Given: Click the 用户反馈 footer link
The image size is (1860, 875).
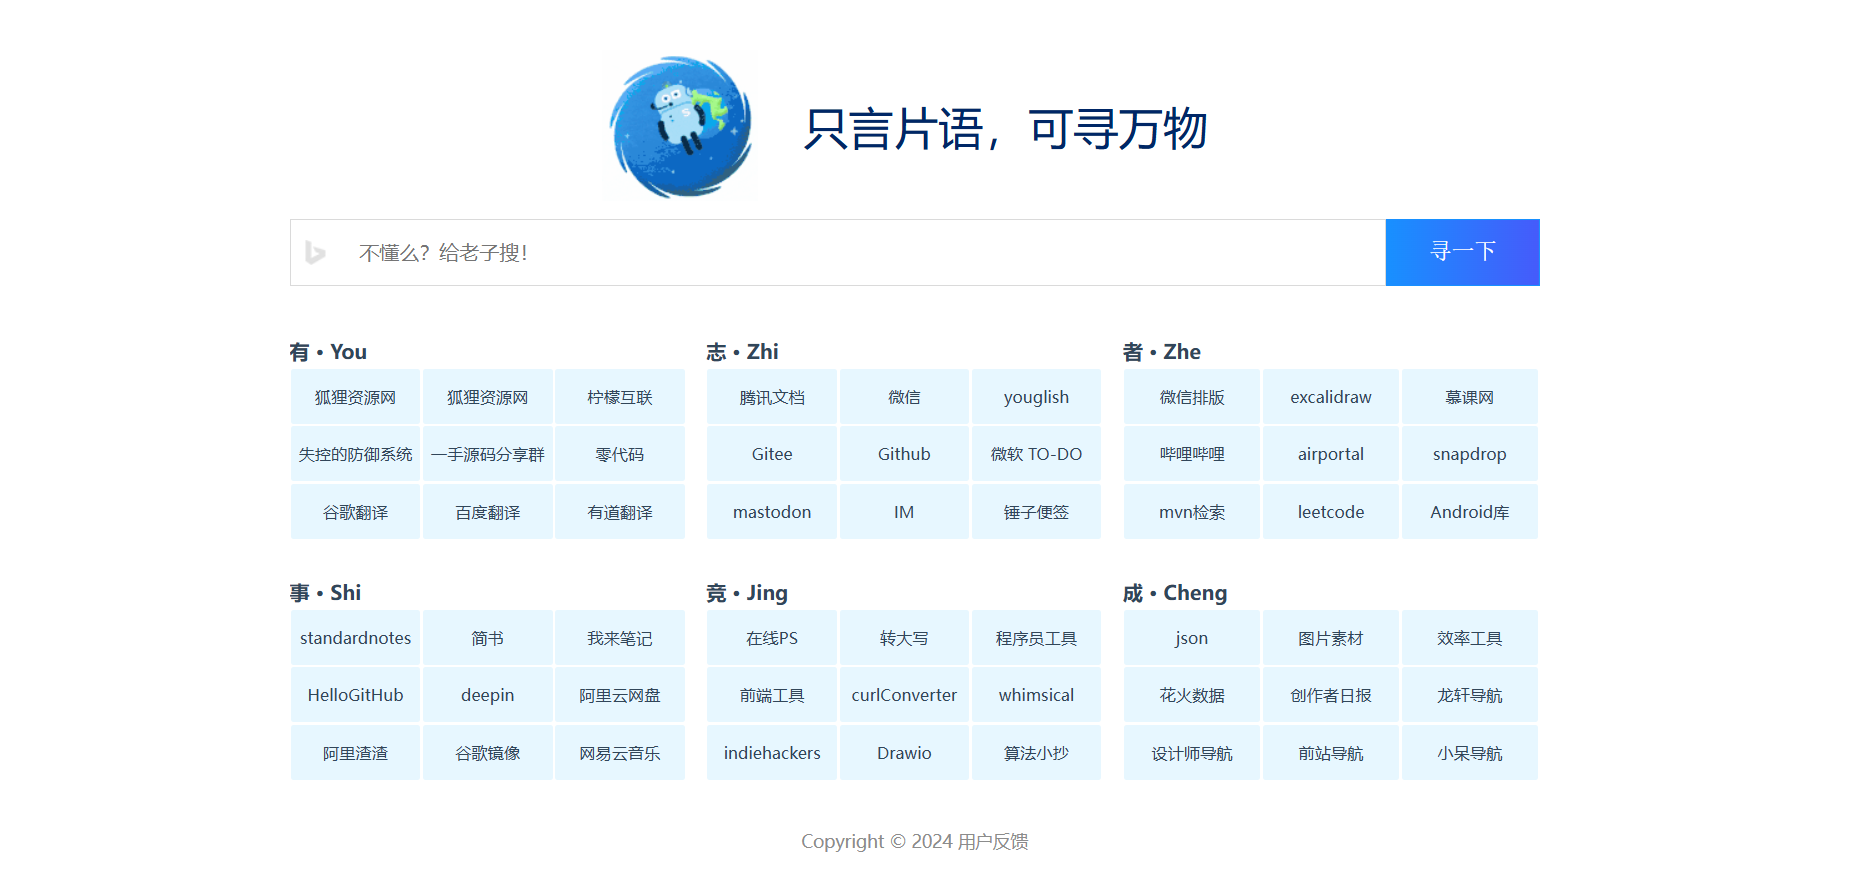Looking at the screenshot, I should click(x=993, y=842).
